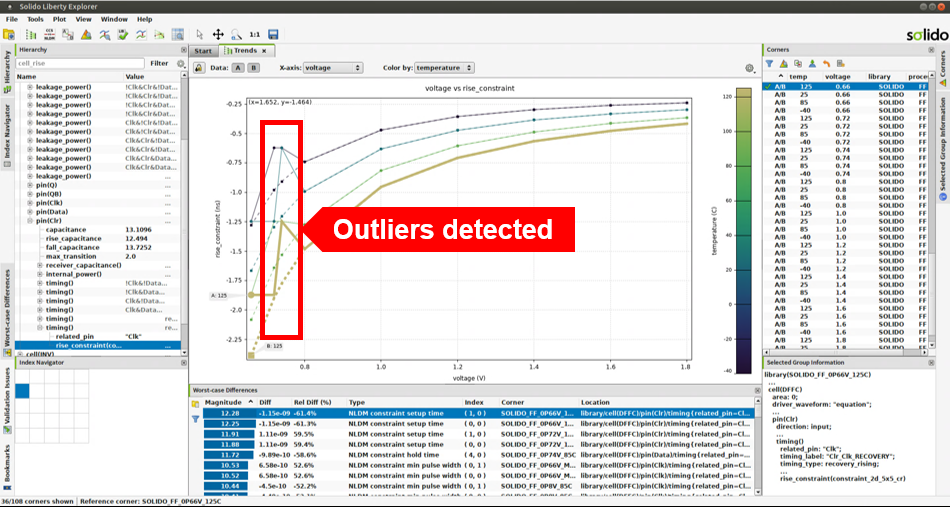Viewport: 950px width, 507px height.
Task: Open plot settings gear at chart top-right
Action: tap(750, 68)
